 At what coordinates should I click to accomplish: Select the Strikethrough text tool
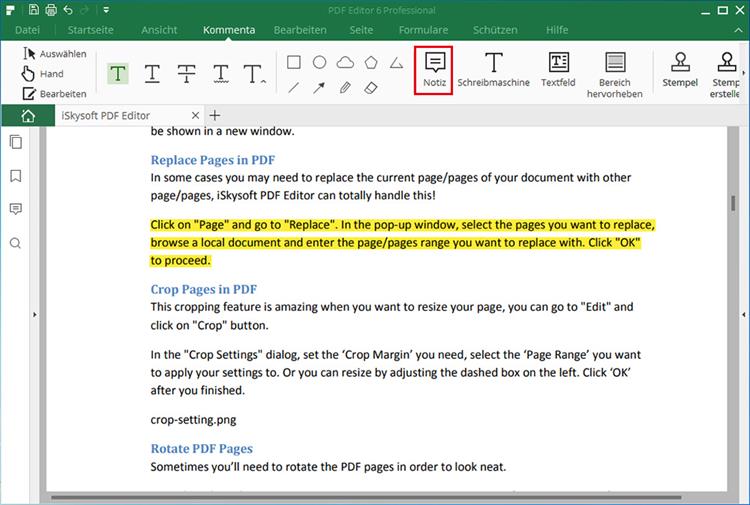tap(187, 74)
